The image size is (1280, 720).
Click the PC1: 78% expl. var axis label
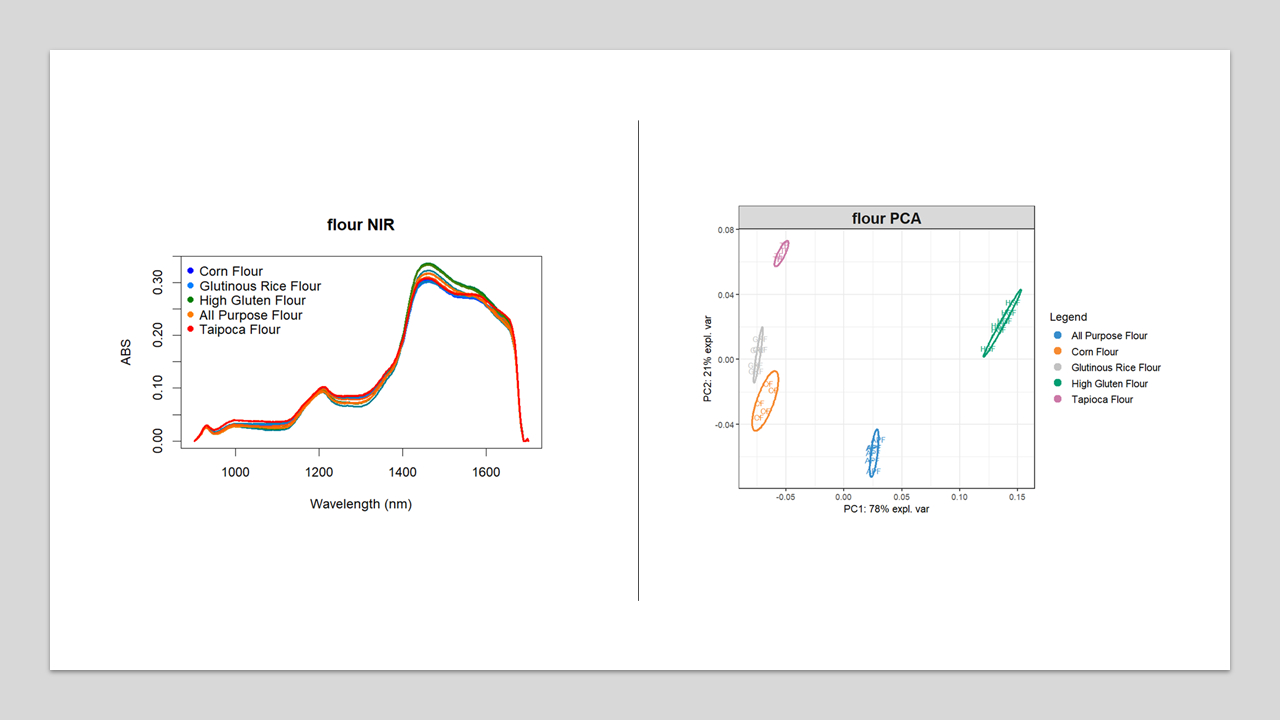(x=884, y=508)
